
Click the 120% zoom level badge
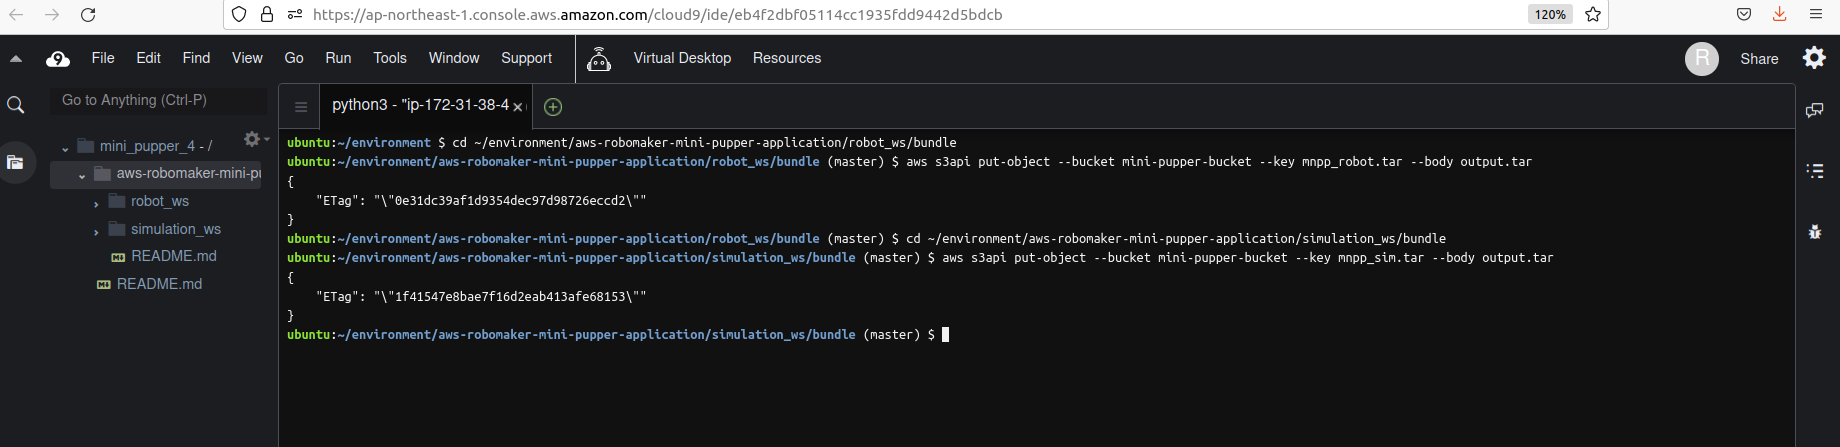click(x=1550, y=14)
